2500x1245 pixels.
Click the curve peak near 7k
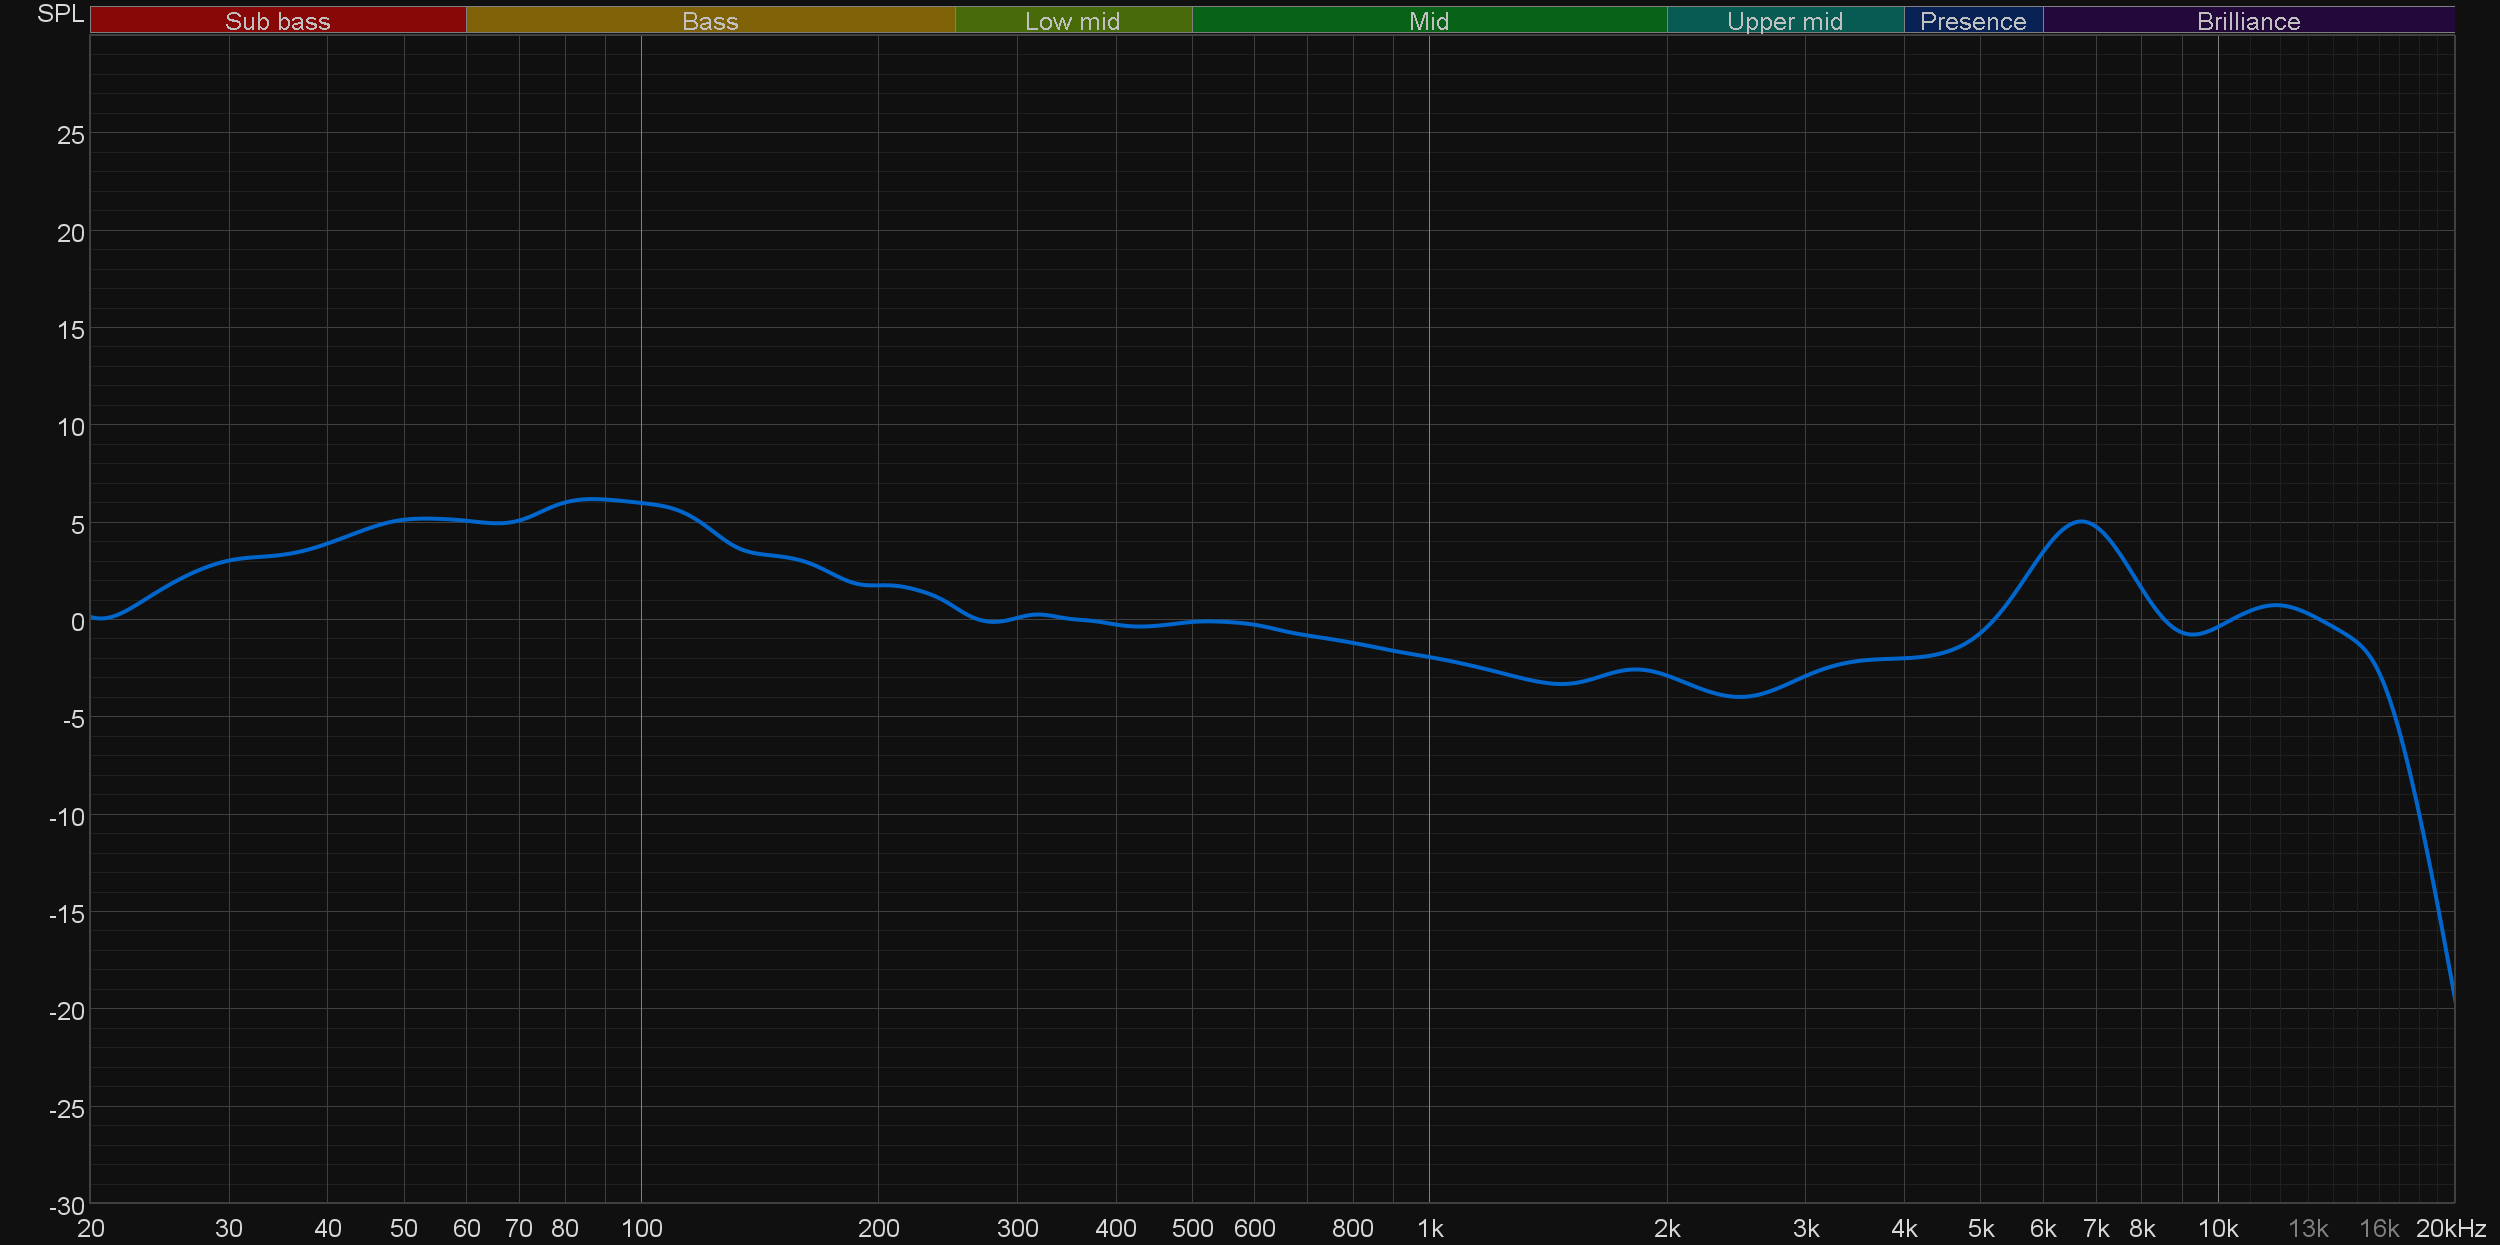2081,521
